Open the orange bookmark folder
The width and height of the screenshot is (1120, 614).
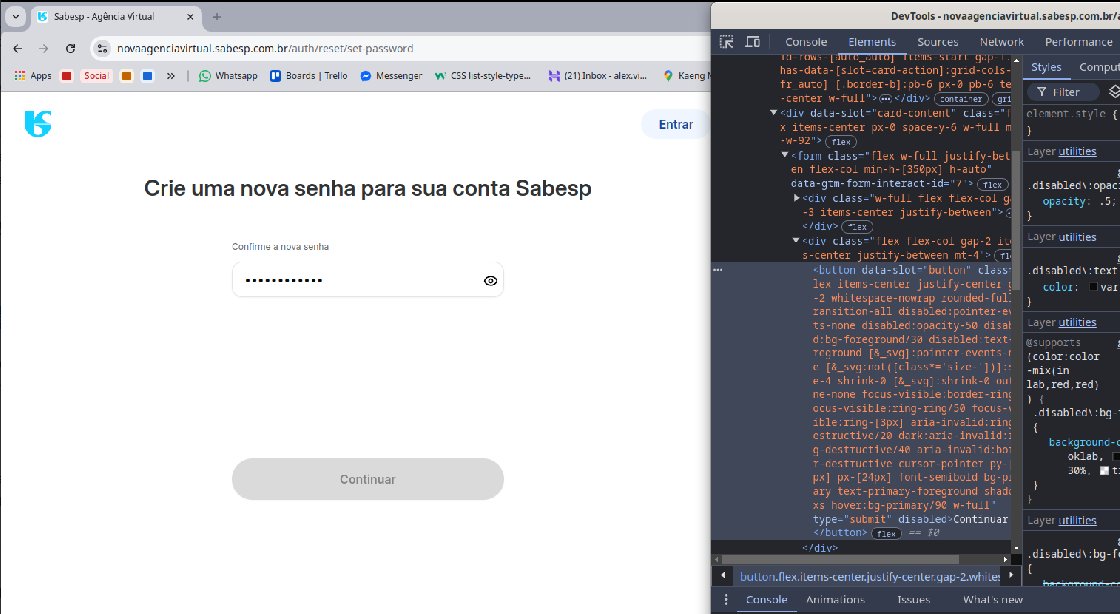[x=126, y=76]
